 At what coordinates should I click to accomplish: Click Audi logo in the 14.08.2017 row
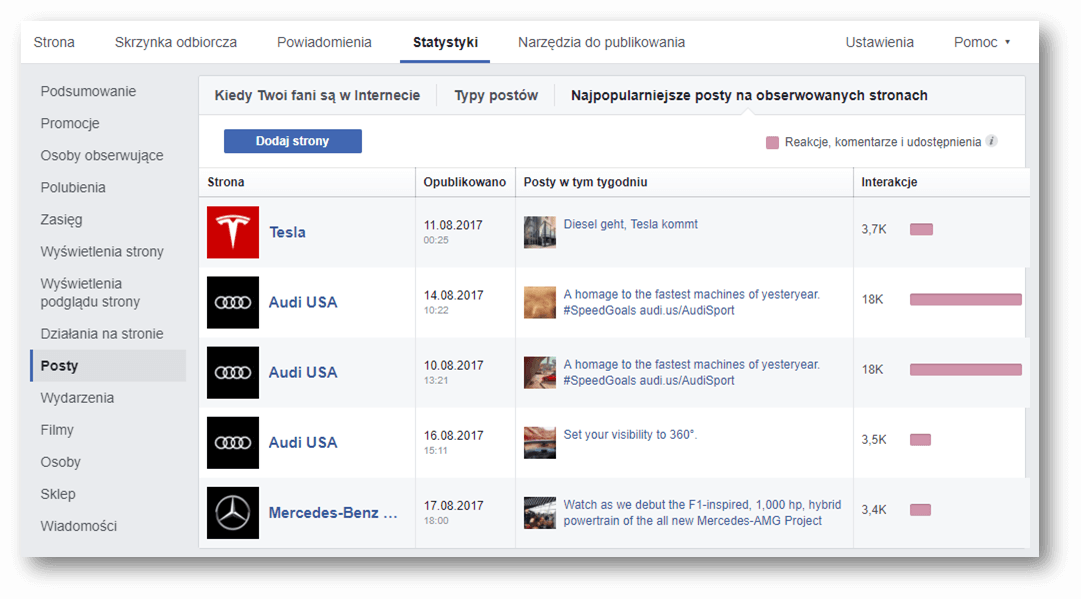click(233, 303)
